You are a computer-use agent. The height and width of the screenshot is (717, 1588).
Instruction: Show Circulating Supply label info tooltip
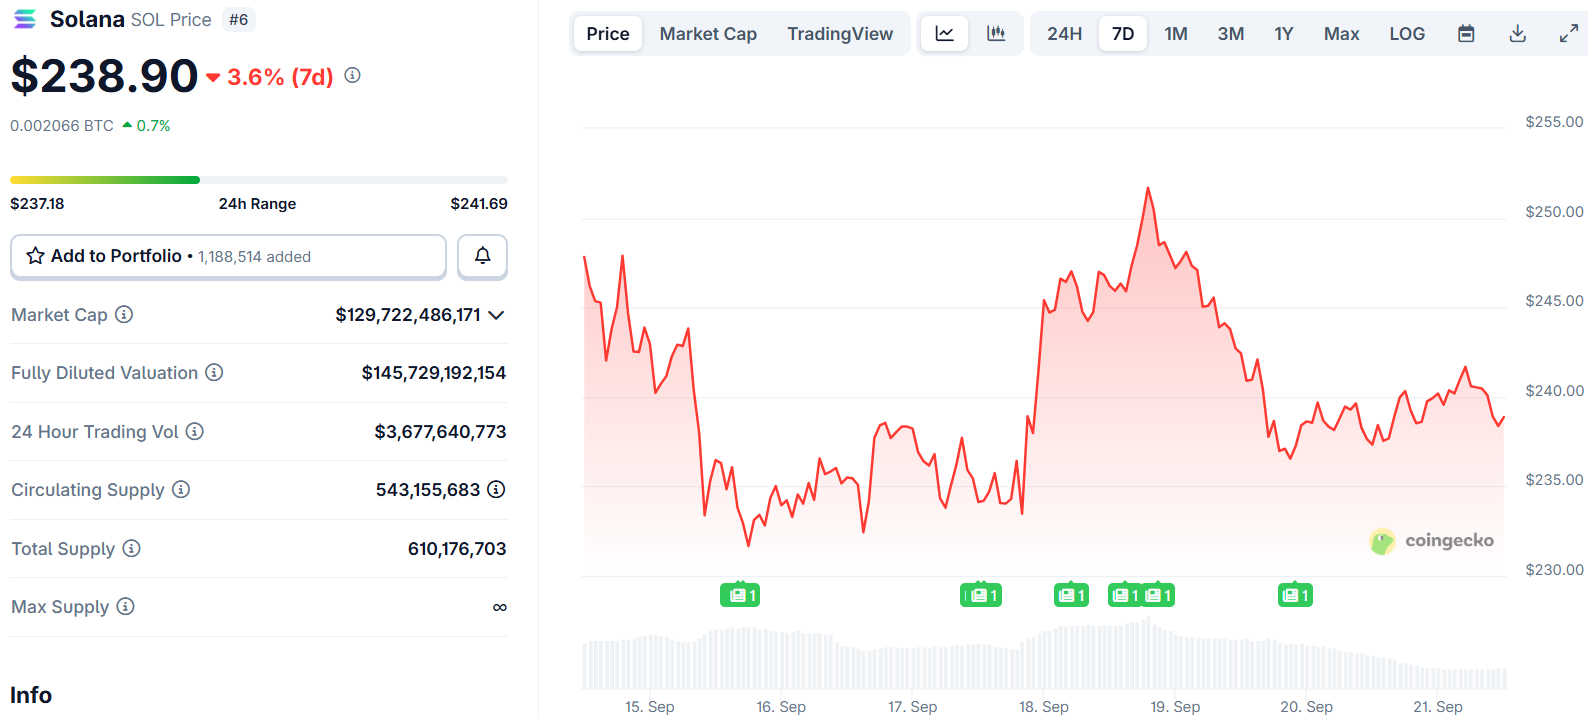(x=181, y=489)
